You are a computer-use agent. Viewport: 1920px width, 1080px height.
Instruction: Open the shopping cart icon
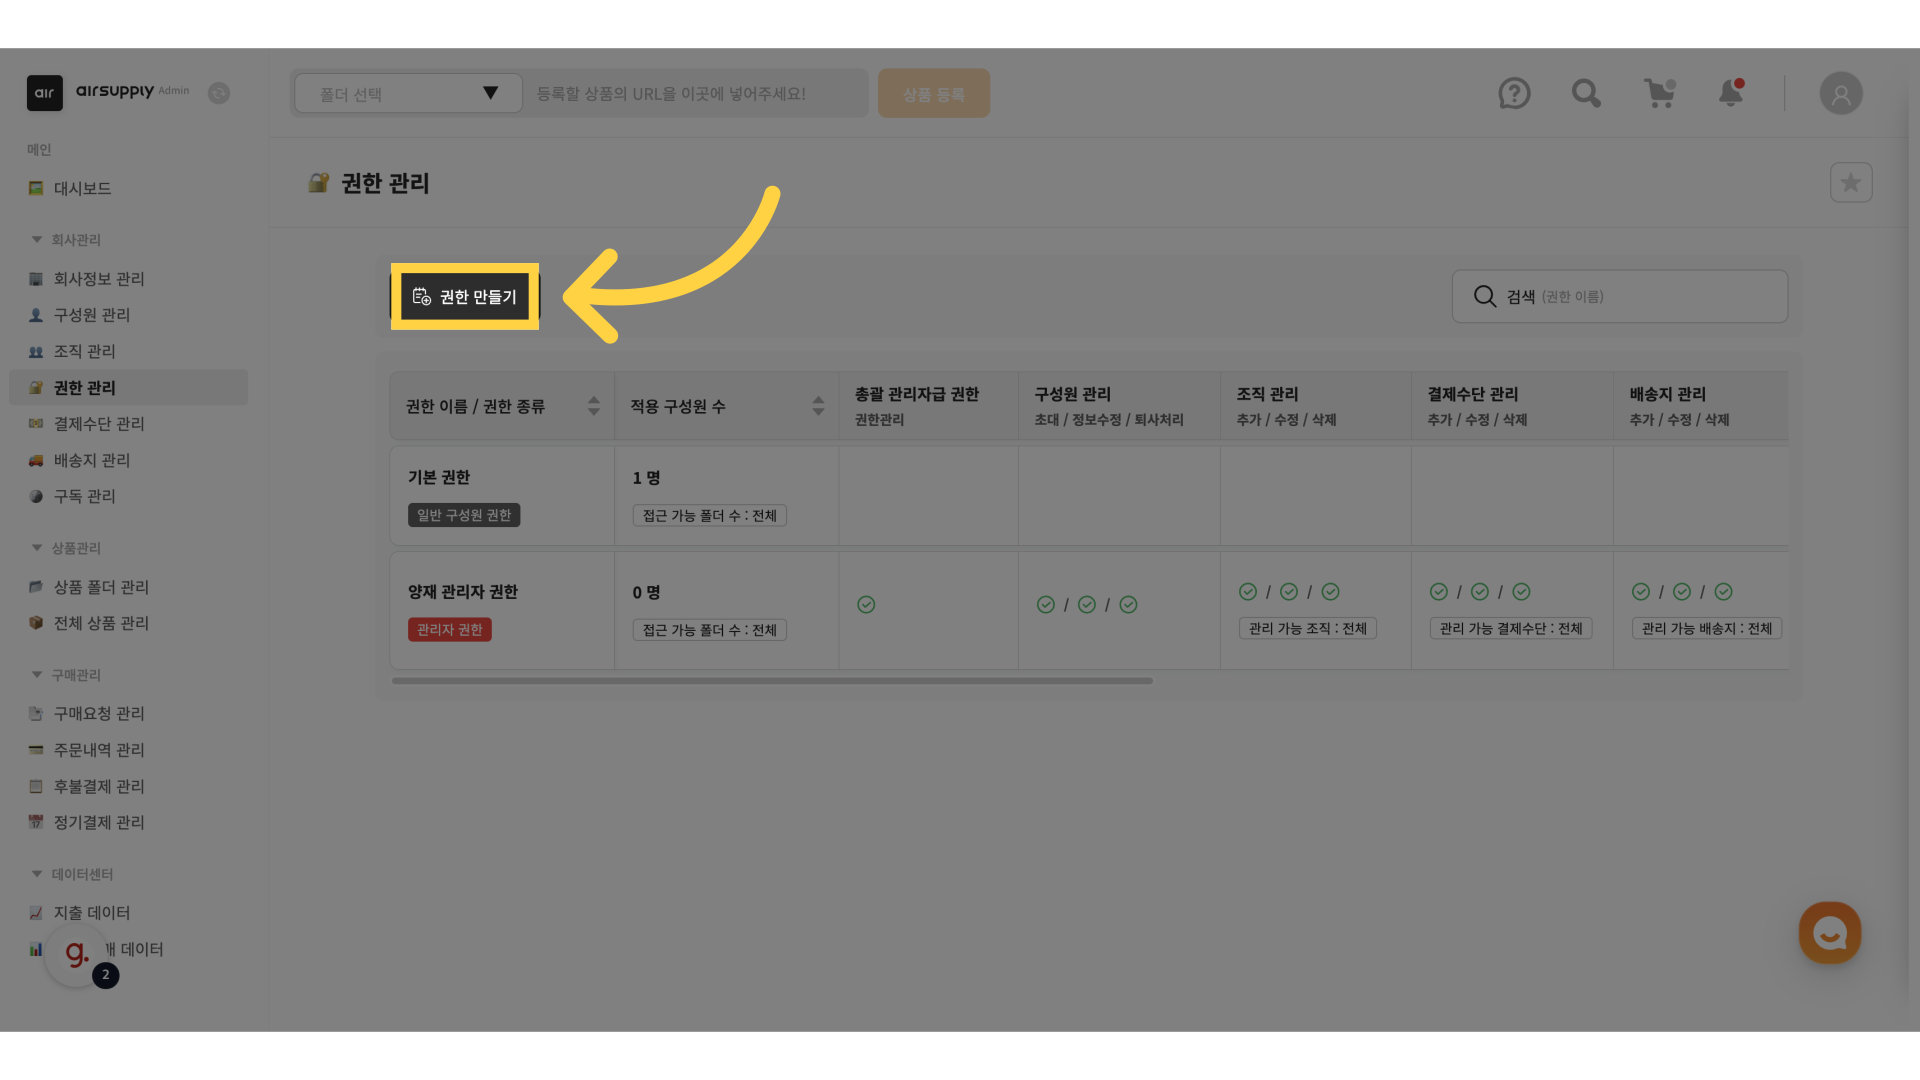tap(1659, 94)
